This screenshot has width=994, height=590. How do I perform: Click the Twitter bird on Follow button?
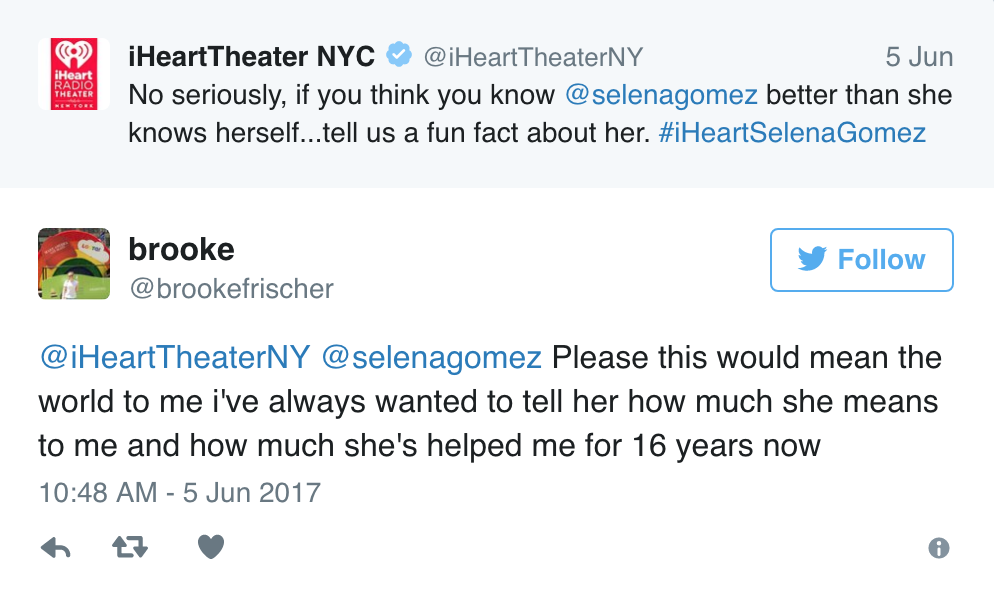(813, 260)
